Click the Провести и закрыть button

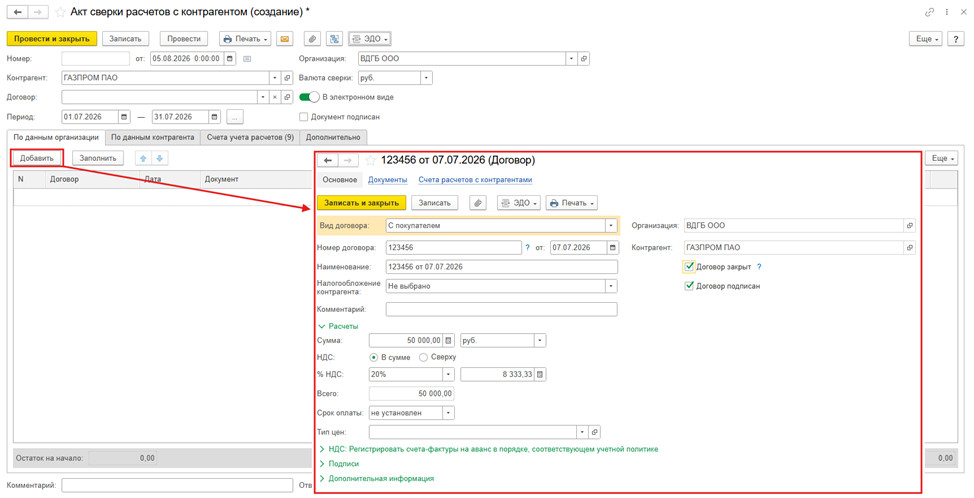tap(52, 38)
